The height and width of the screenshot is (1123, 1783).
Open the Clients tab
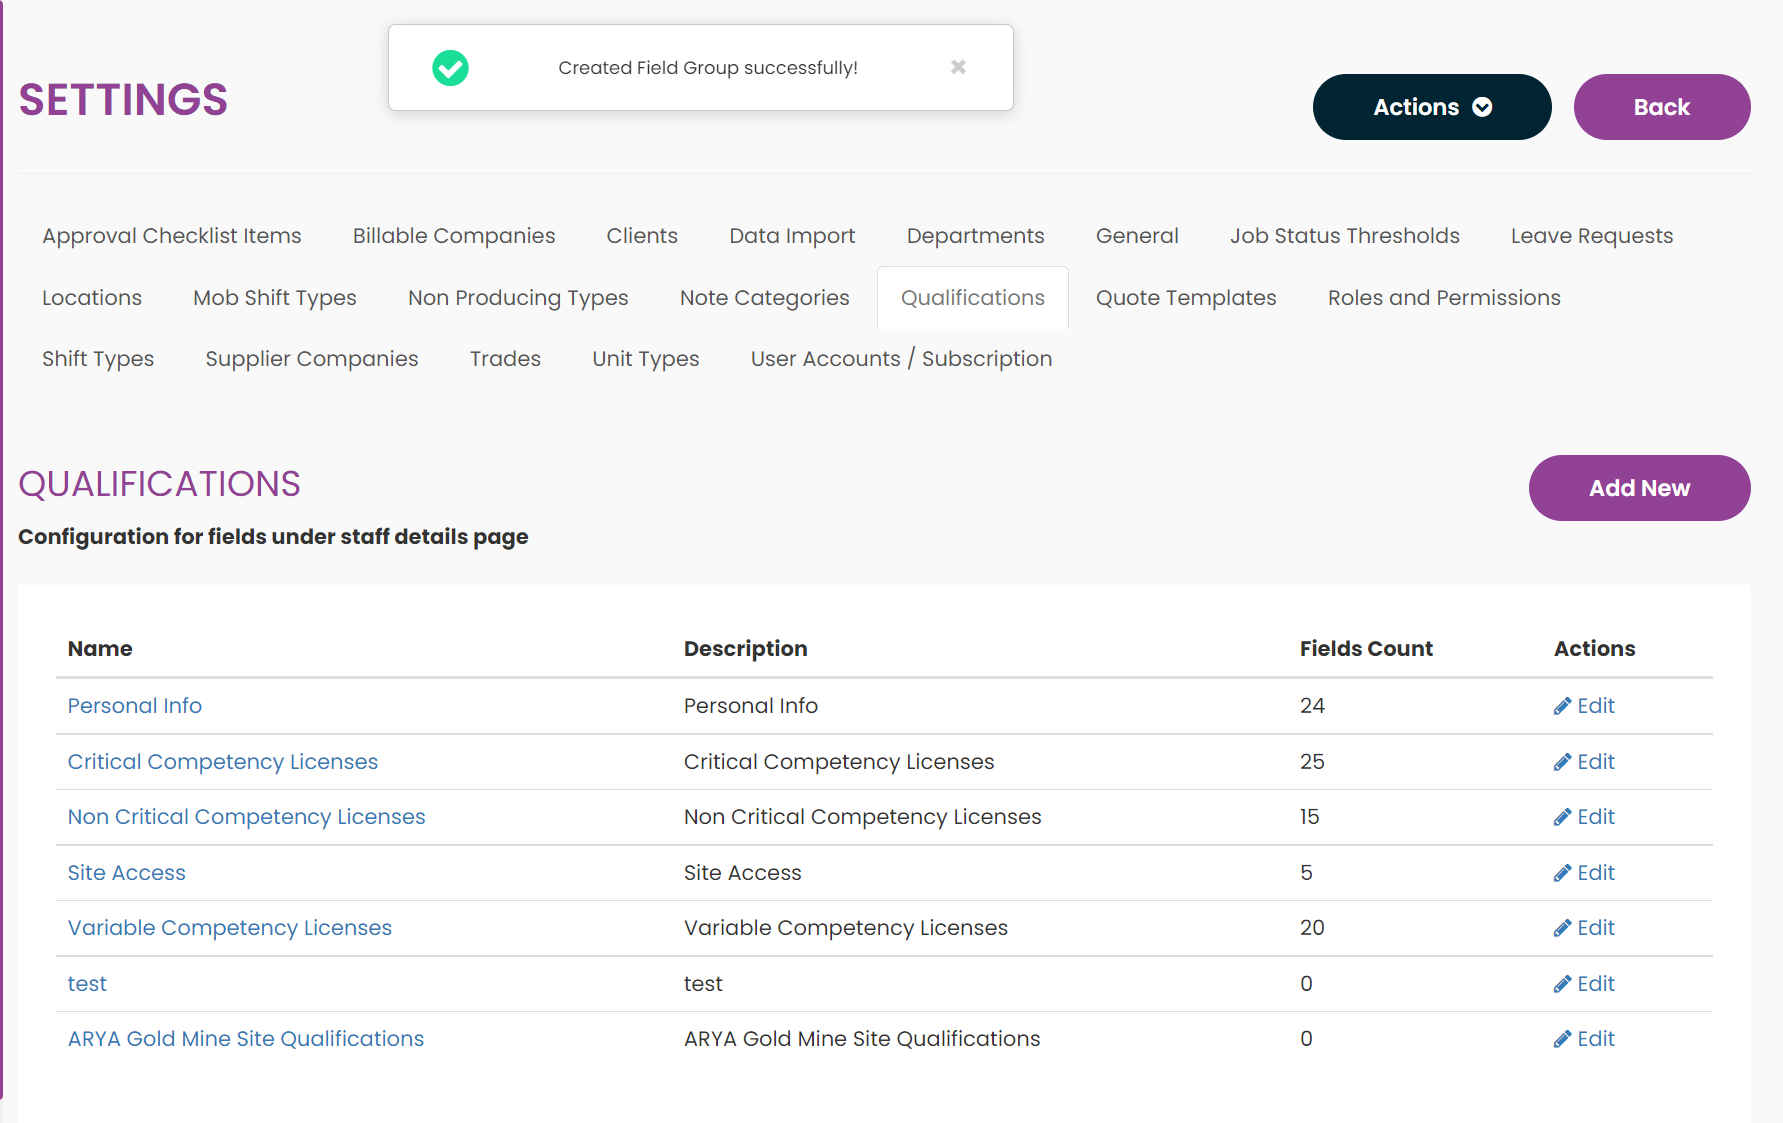(x=642, y=236)
